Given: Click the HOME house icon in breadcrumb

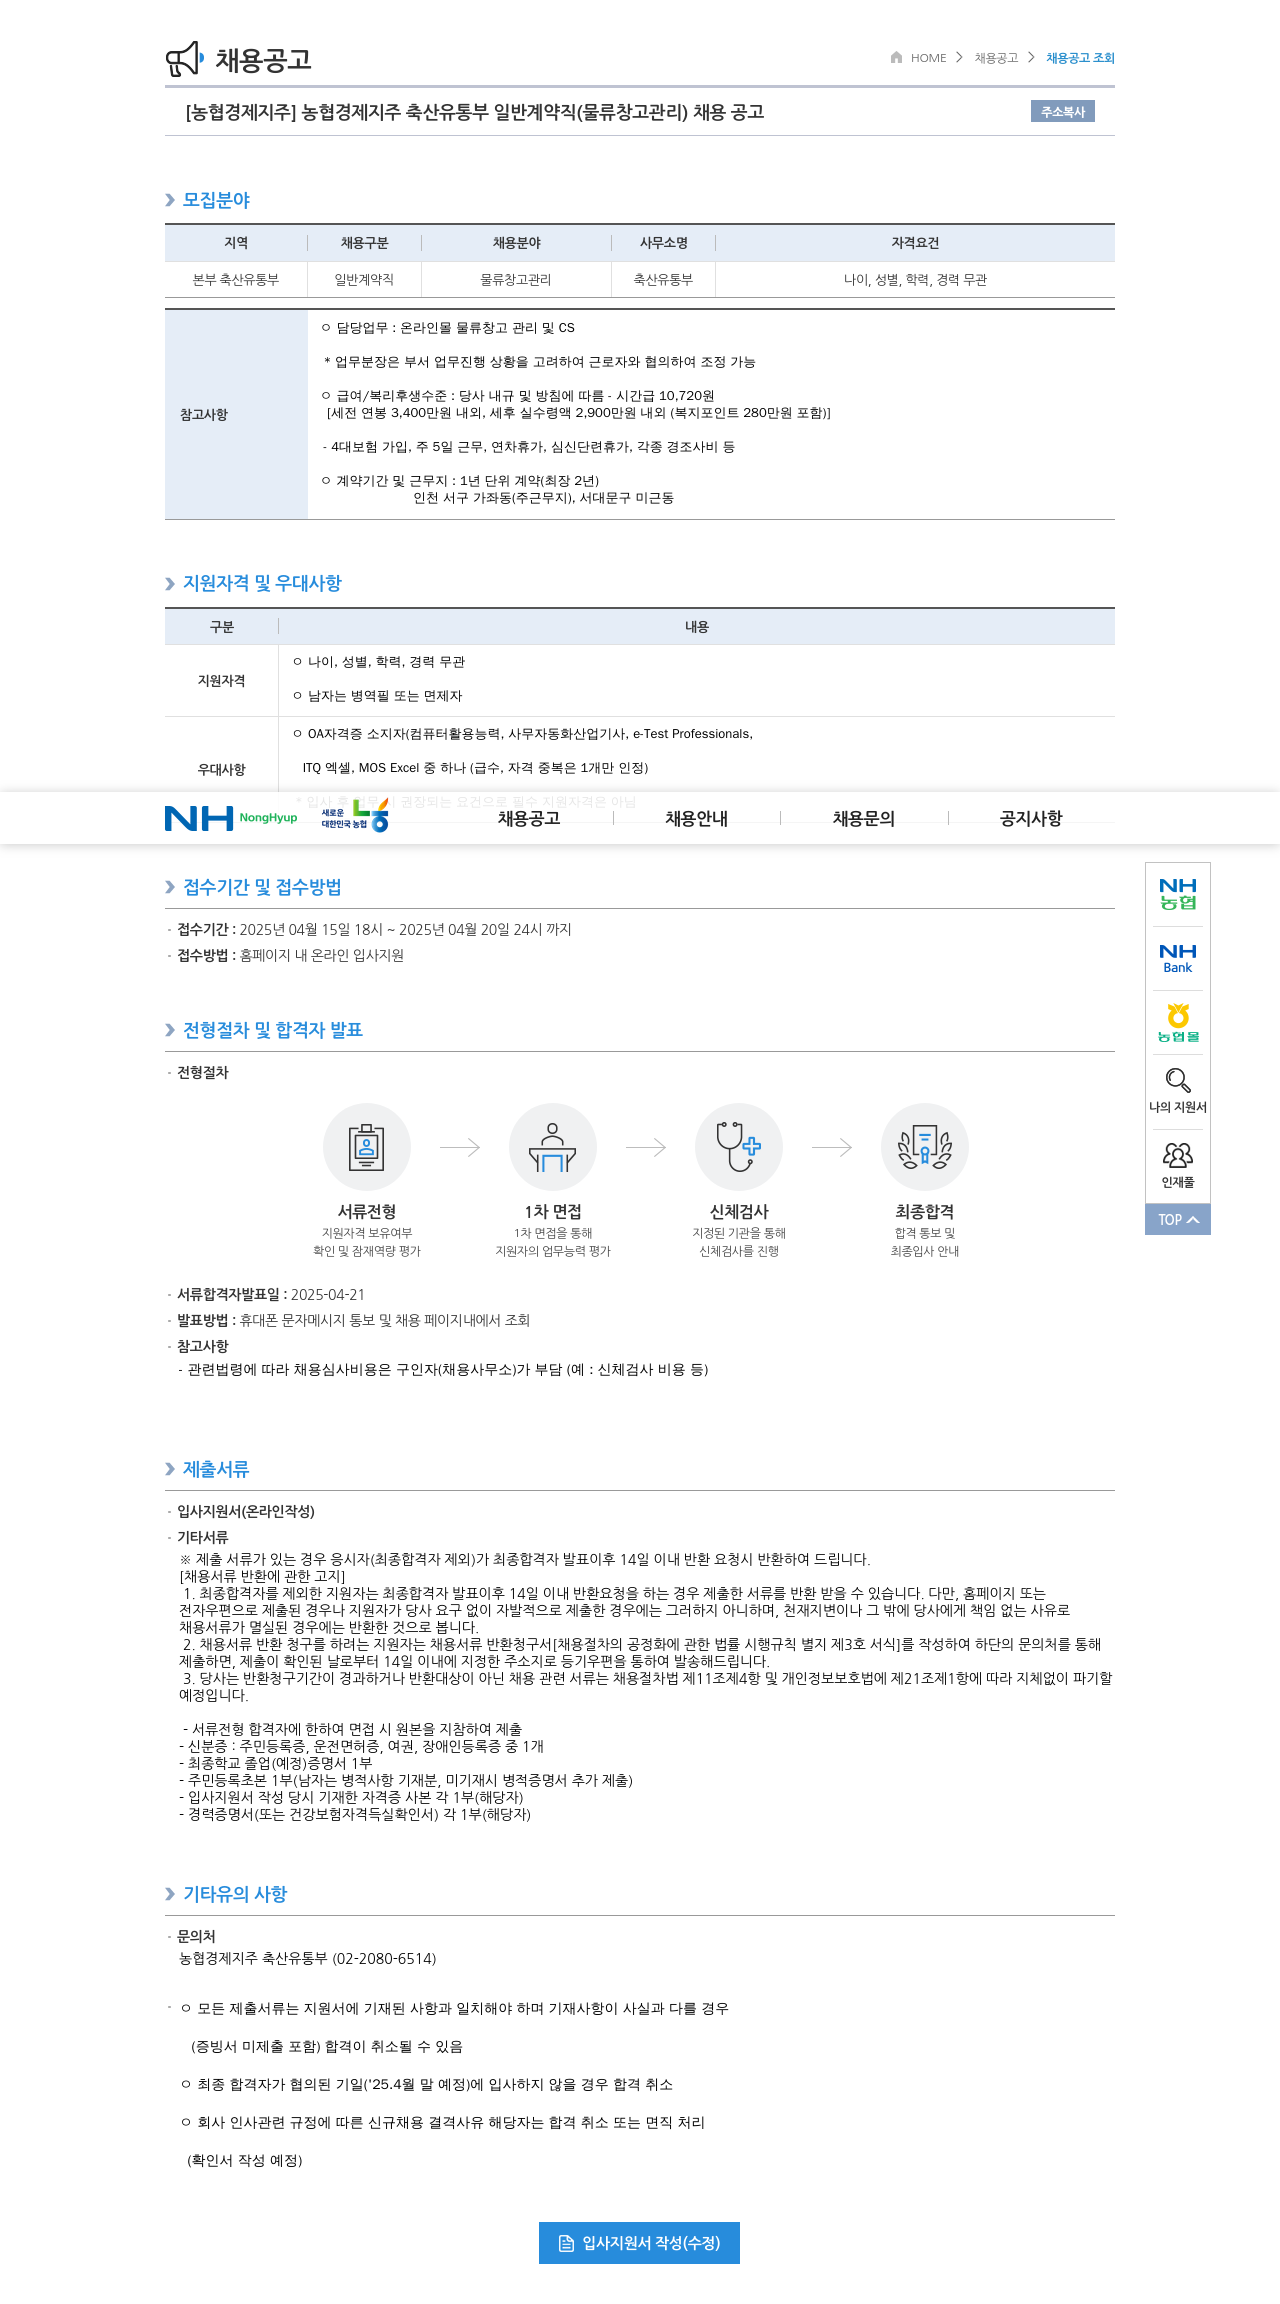Looking at the screenshot, I should pos(896,57).
